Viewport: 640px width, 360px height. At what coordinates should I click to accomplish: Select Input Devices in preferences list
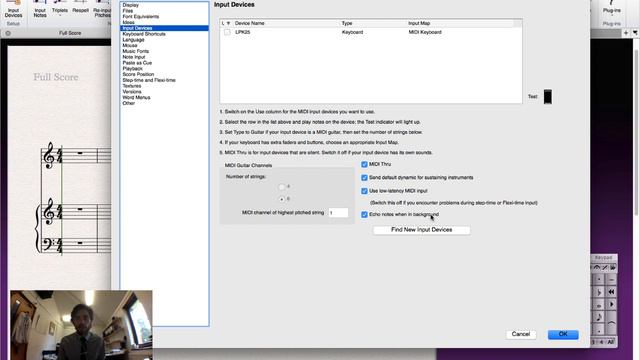coord(164,28)
